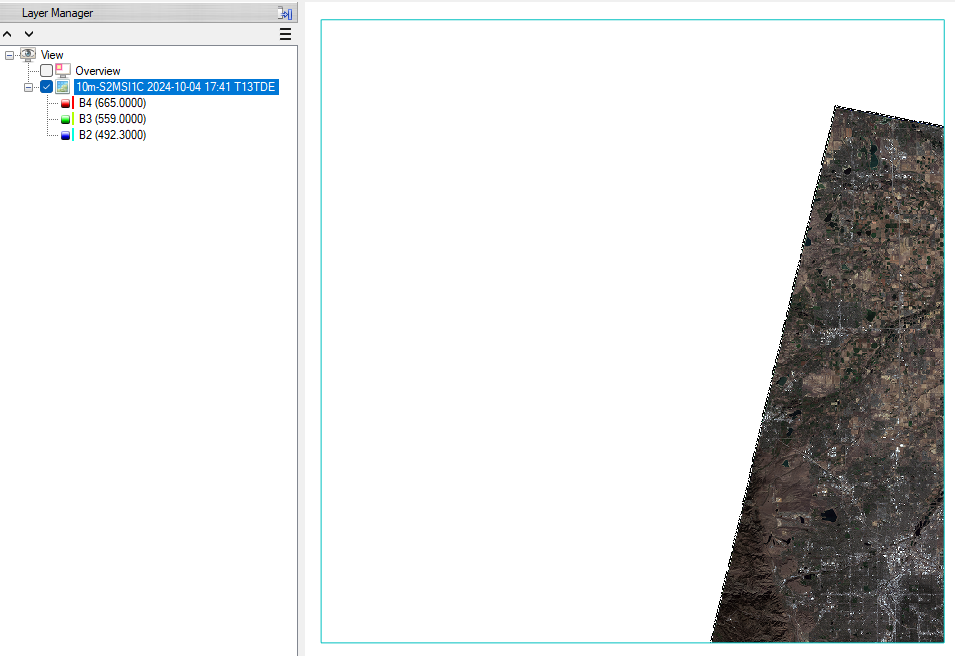
Task: Click the Overview window icon
Action: (x=63, y=71)
